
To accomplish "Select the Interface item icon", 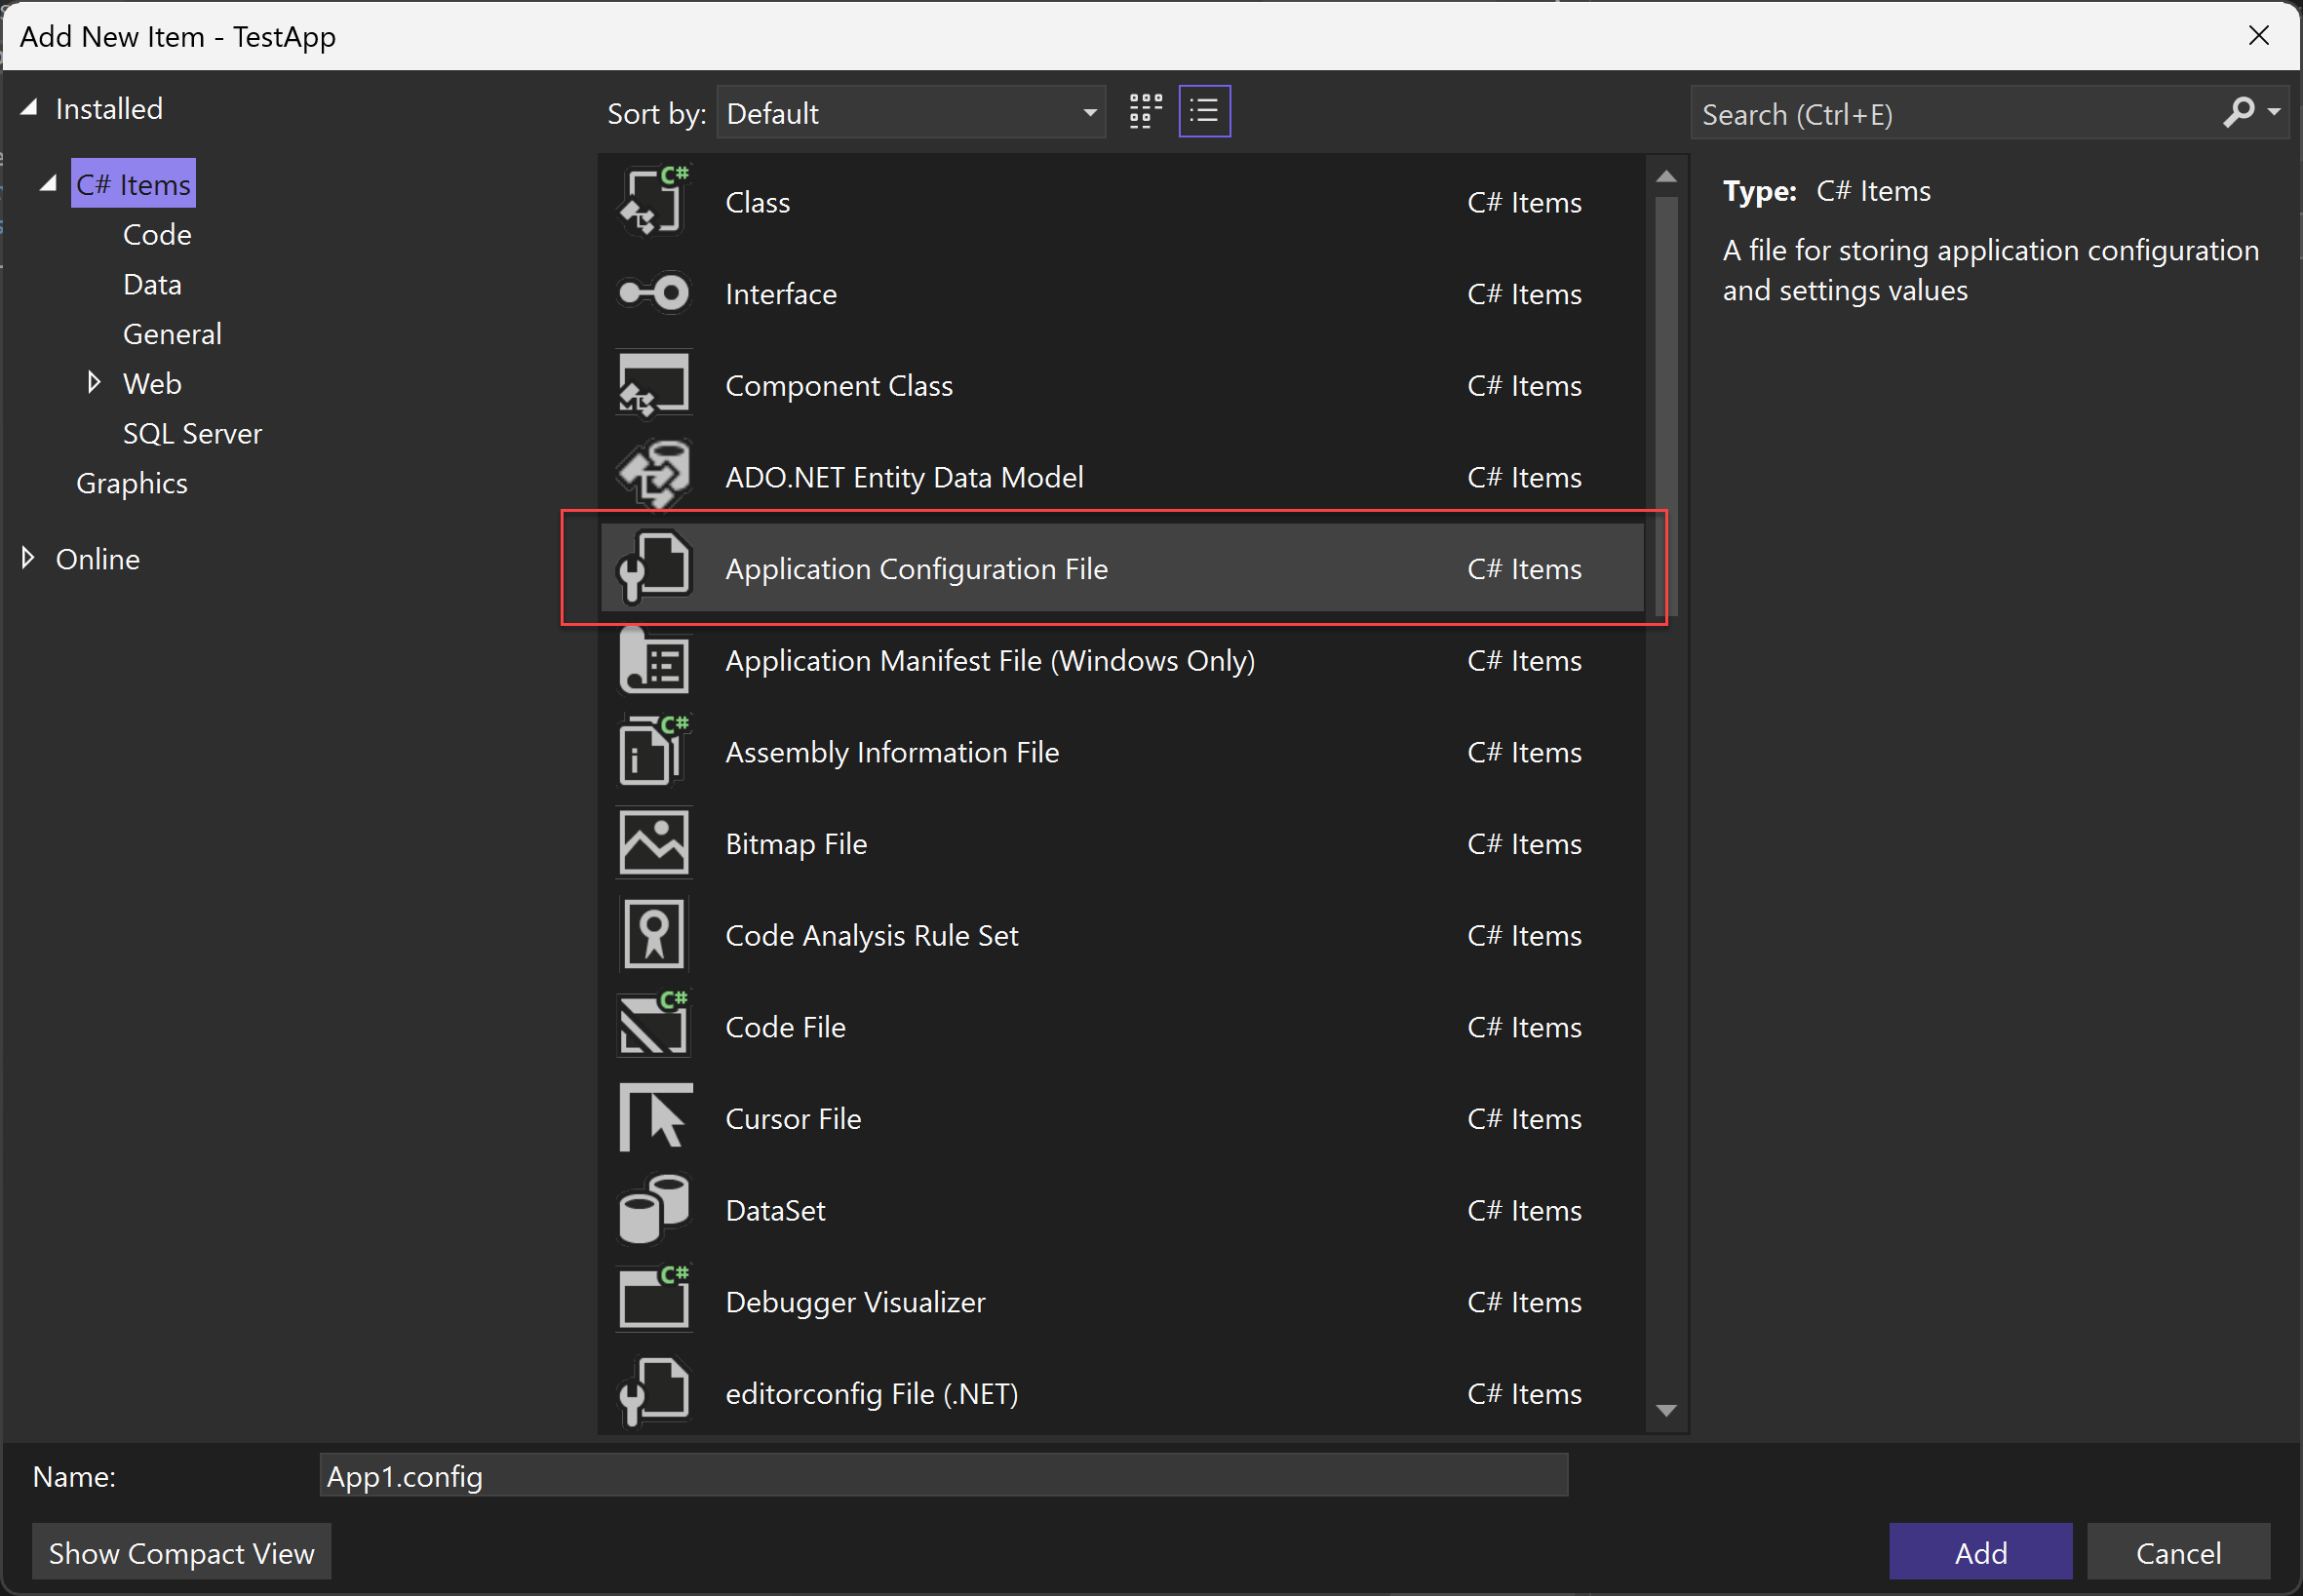I will 654,292.
